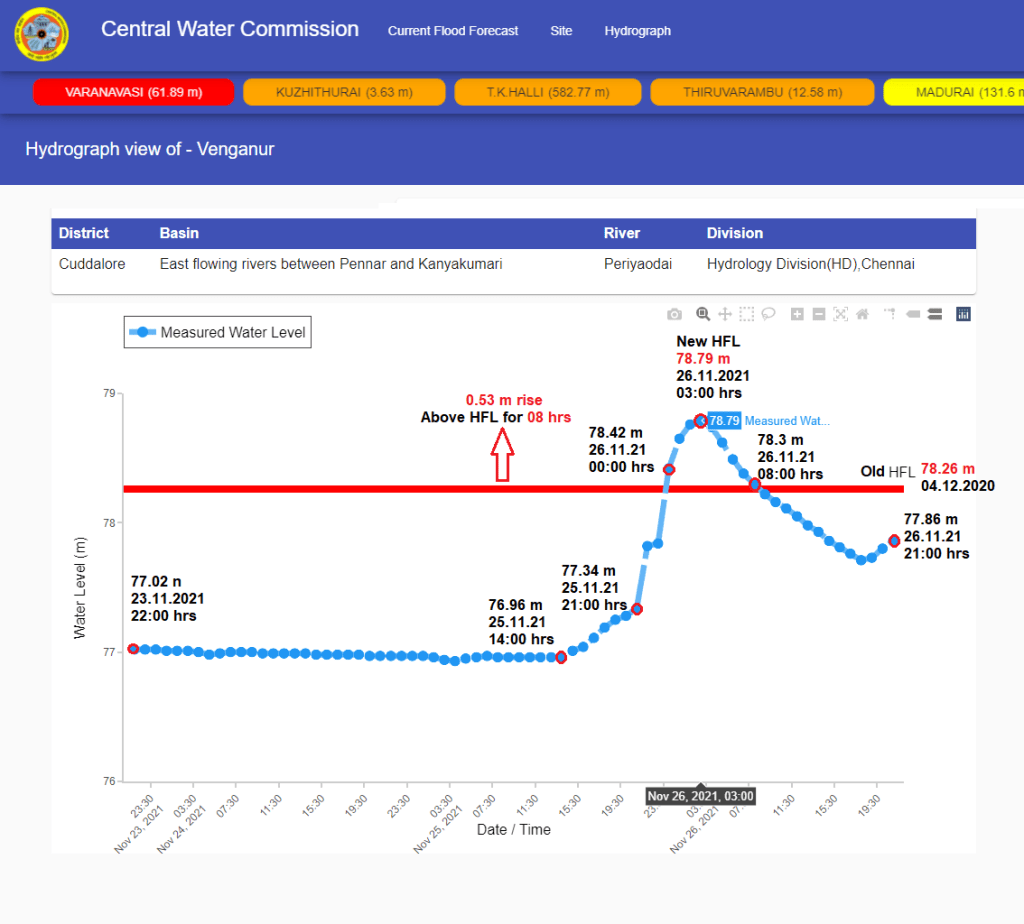Image resolution: width=1024 pixels, height=924 pixels.
Task: Enable show closest data on hover
Action: 912,314
